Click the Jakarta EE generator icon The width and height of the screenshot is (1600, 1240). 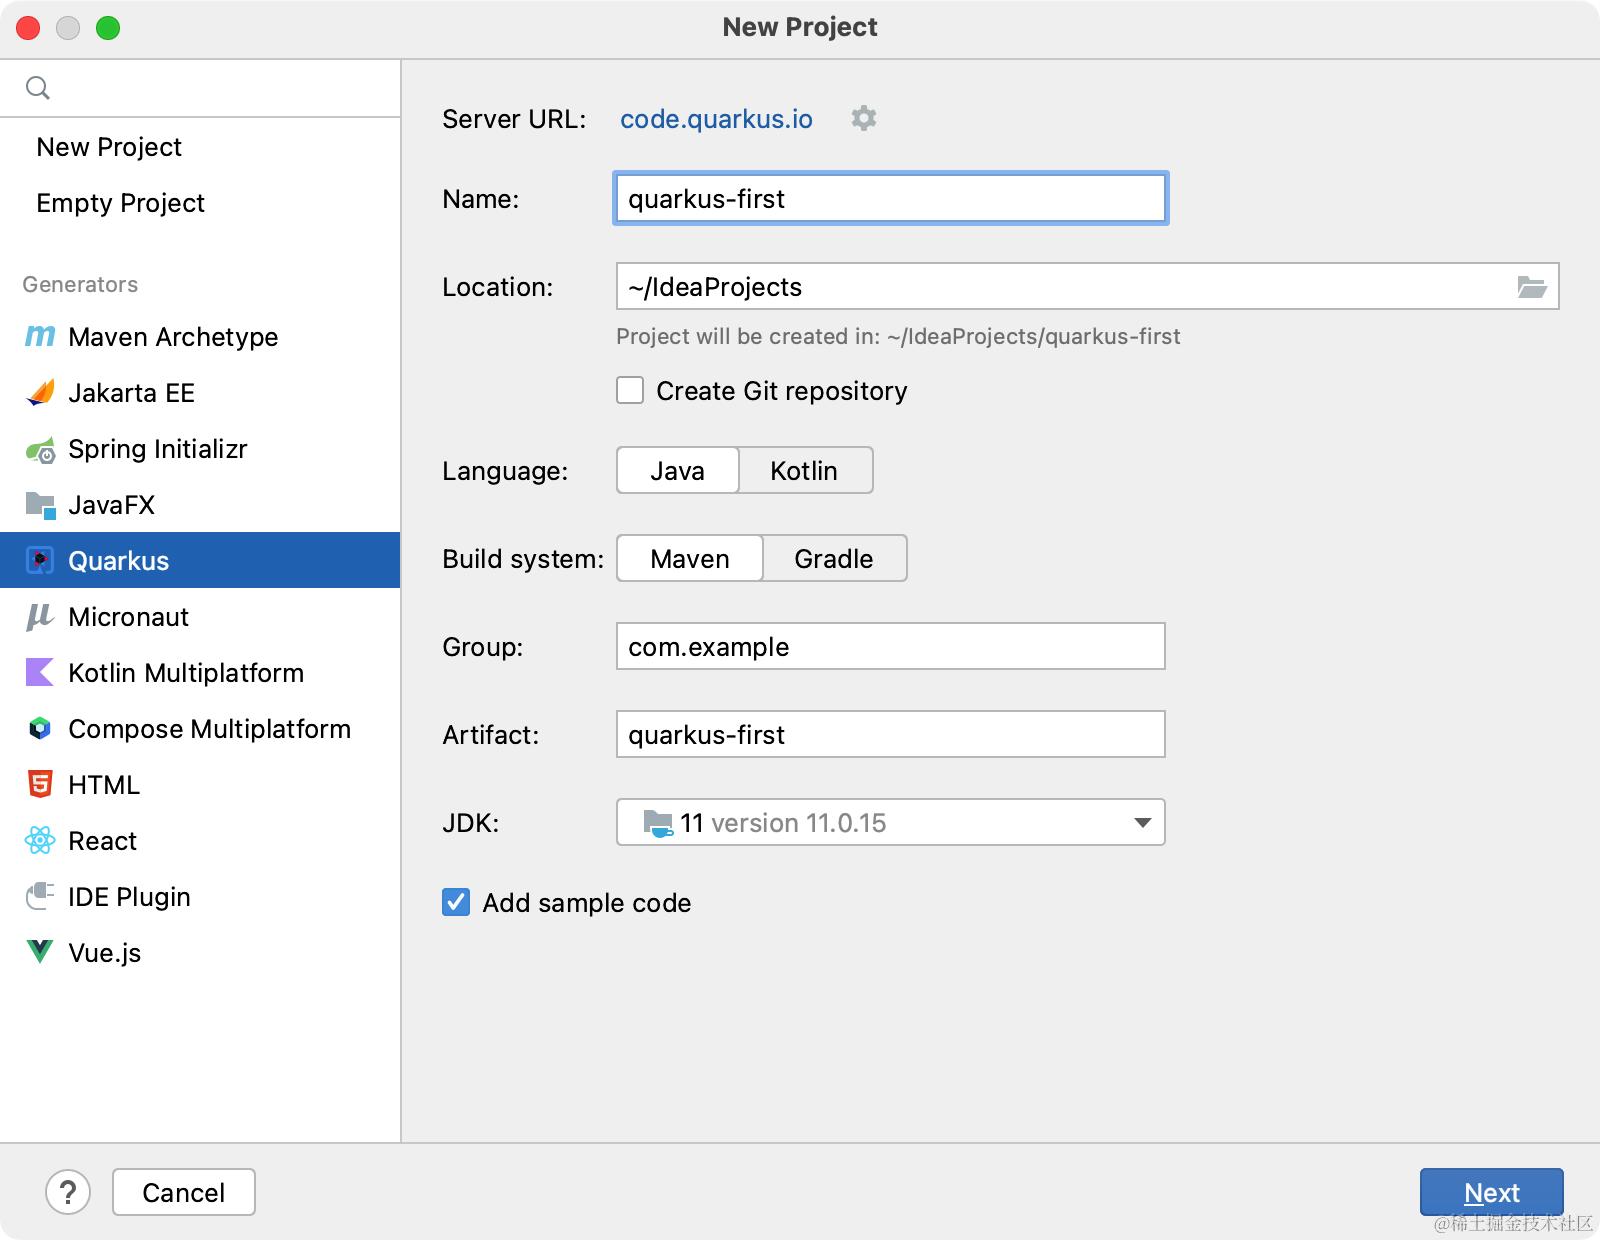point(40,393)
